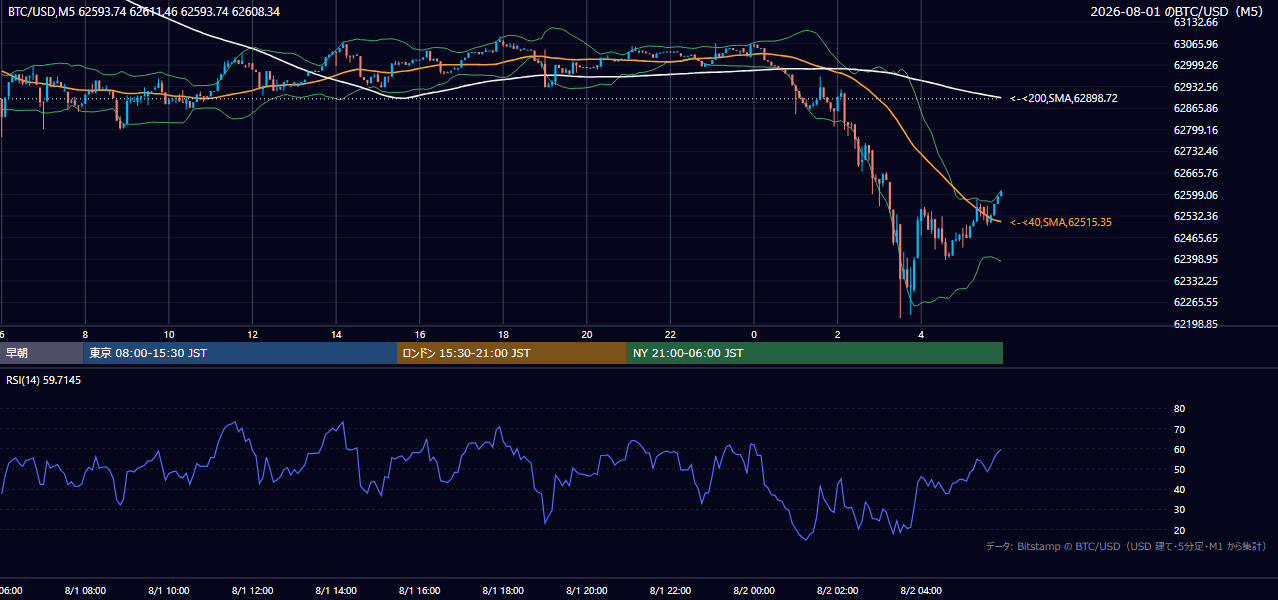1278x600 pixels.
Task: Click the 2026-08-01 BTC/USD (M5) chart title
Action: [1178, 12]
